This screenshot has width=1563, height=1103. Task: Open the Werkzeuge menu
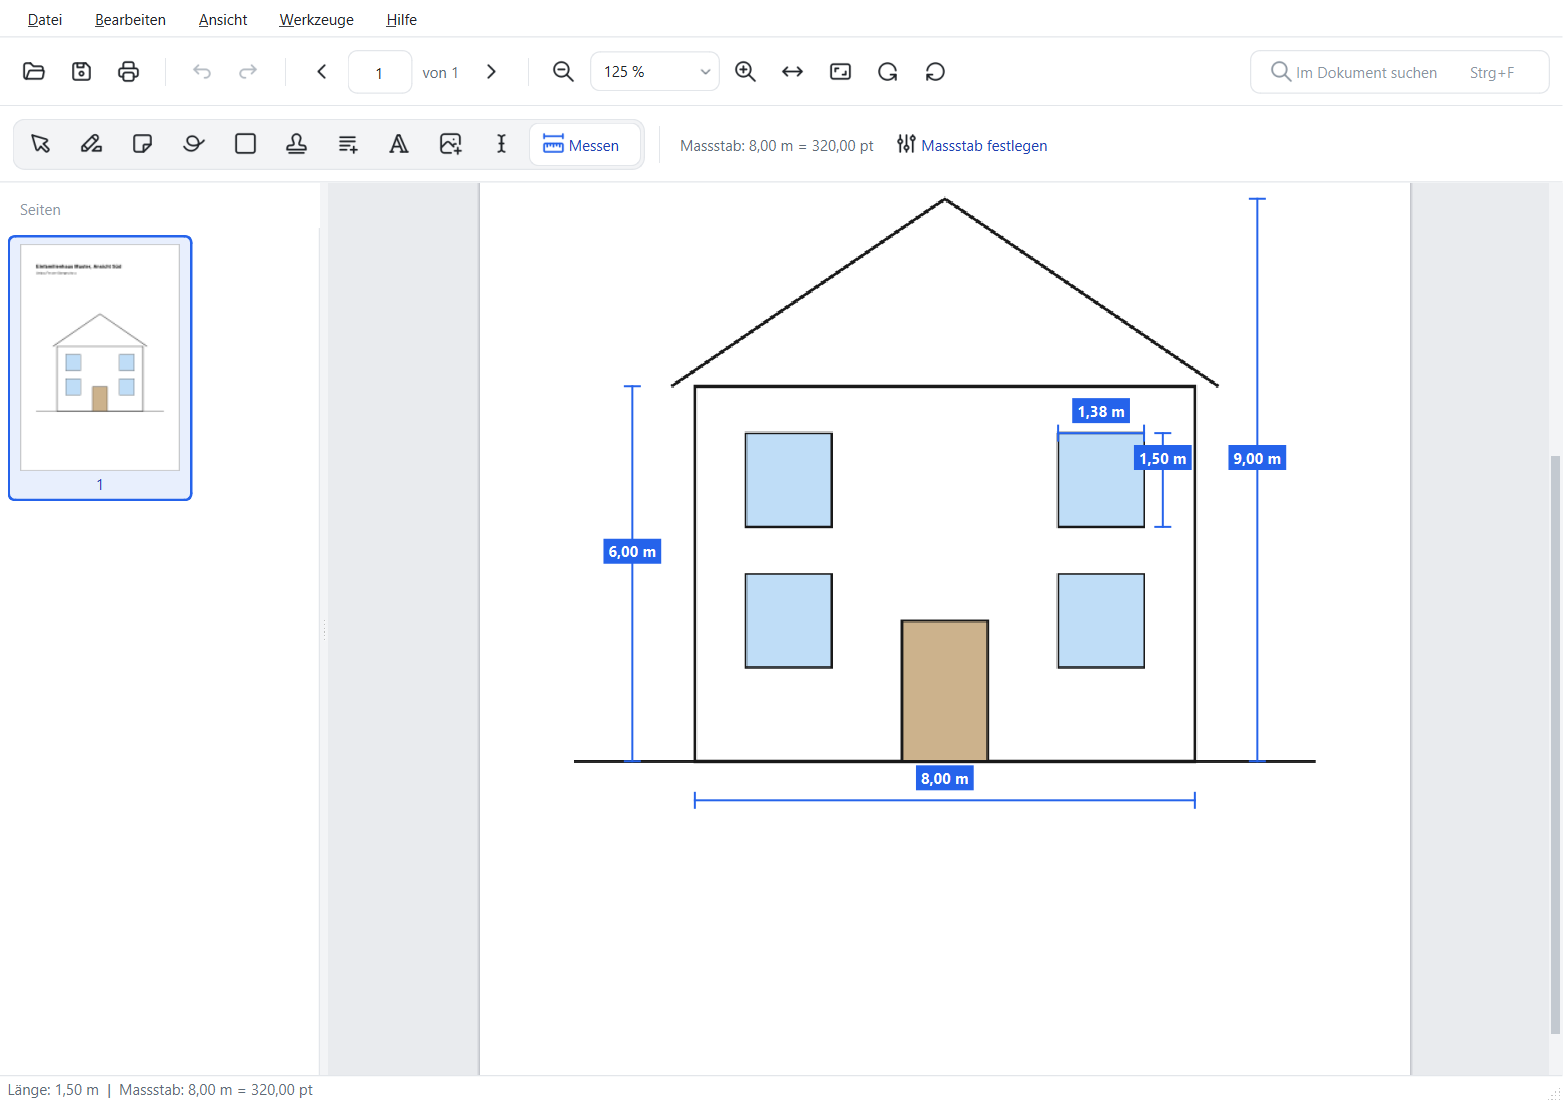(x=316, y=20)
